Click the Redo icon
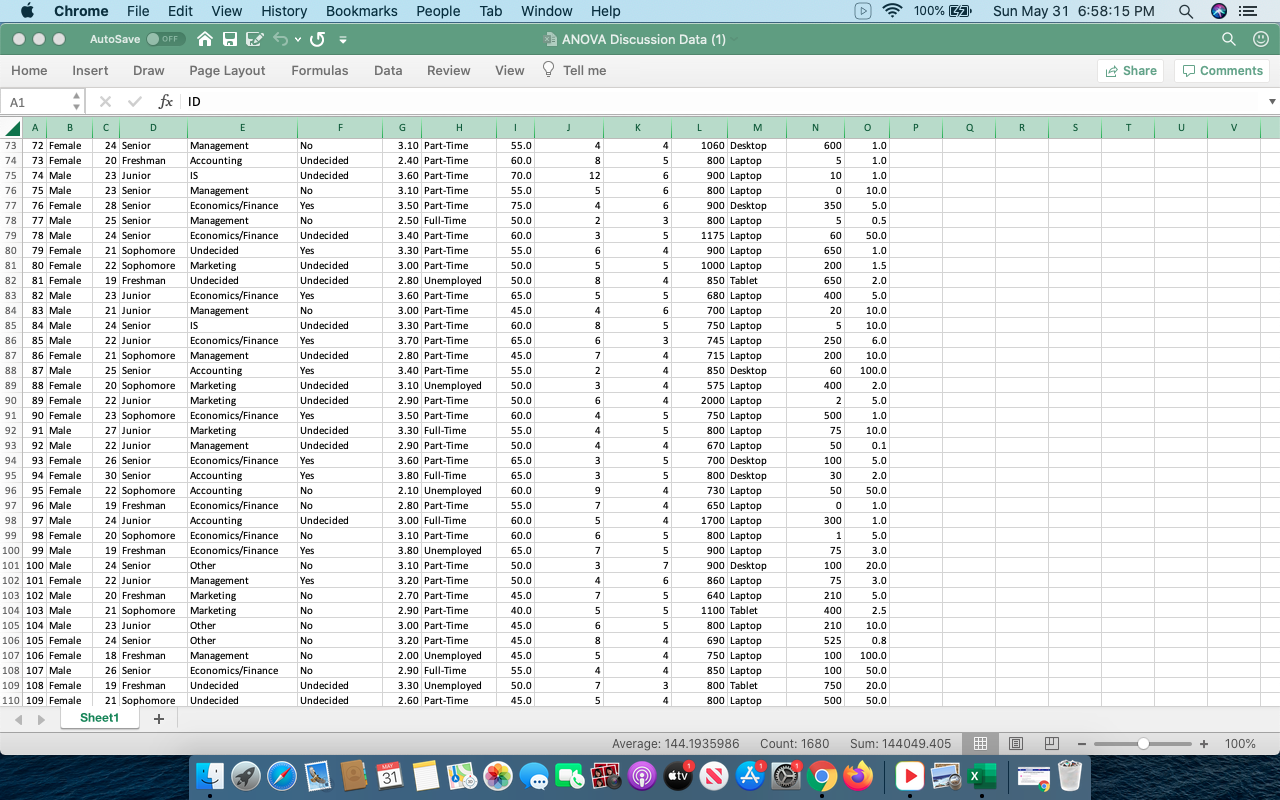The image size is (1280, 800). pos(317,40)
